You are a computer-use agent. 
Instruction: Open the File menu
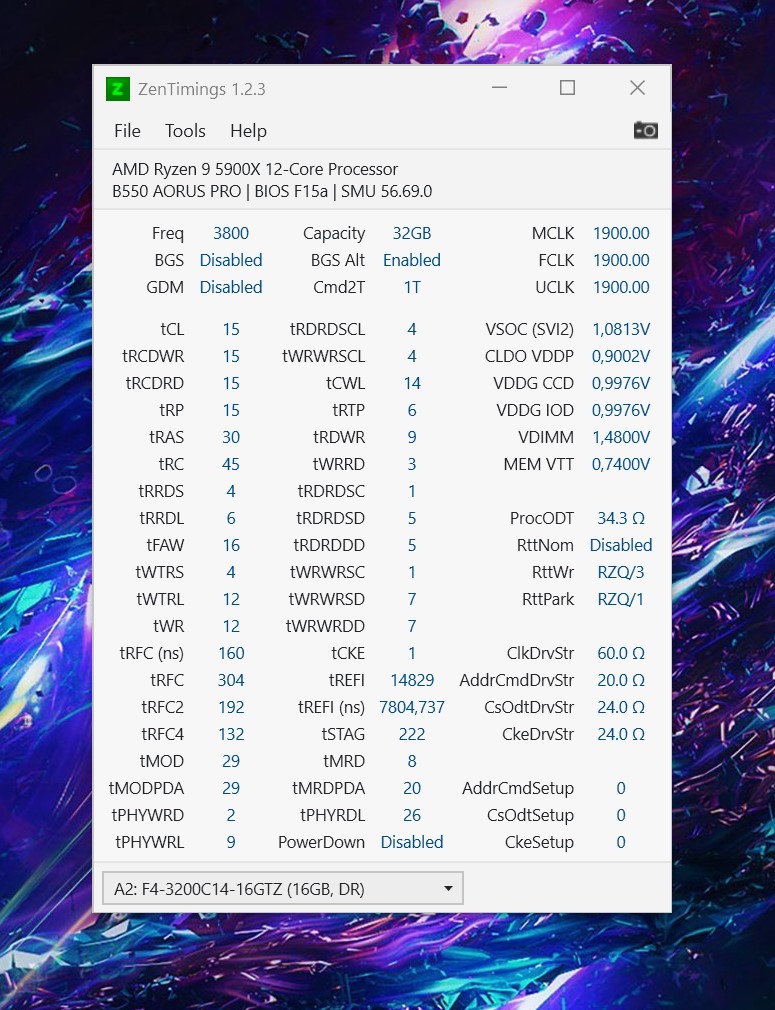[127, 131]
